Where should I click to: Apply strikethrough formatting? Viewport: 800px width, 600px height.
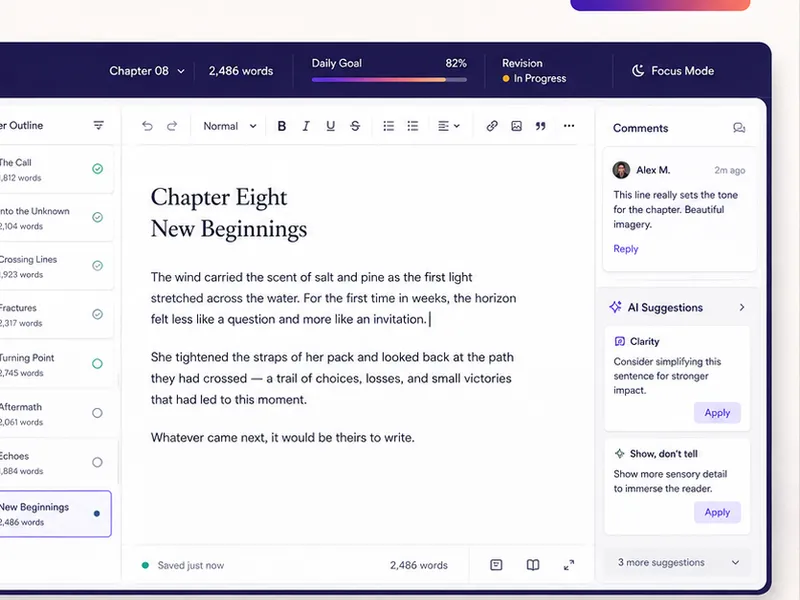pos(355,126)
